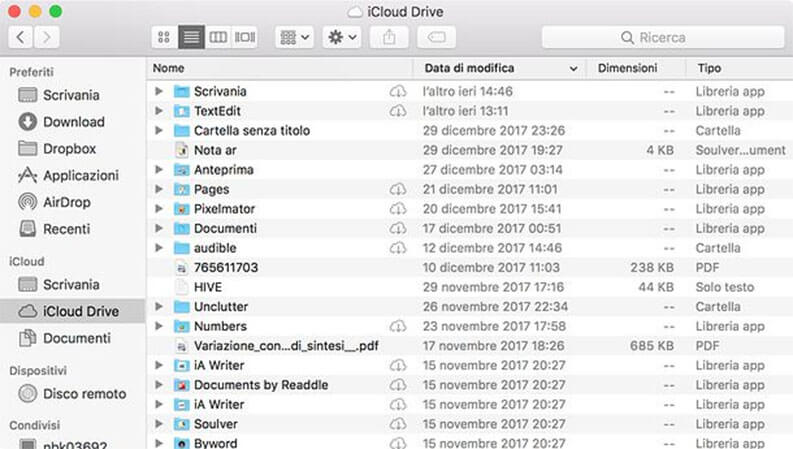Expand the Anteprima folder row
Viewport: 793px width, 449px height.
click(x=159, y=169)
